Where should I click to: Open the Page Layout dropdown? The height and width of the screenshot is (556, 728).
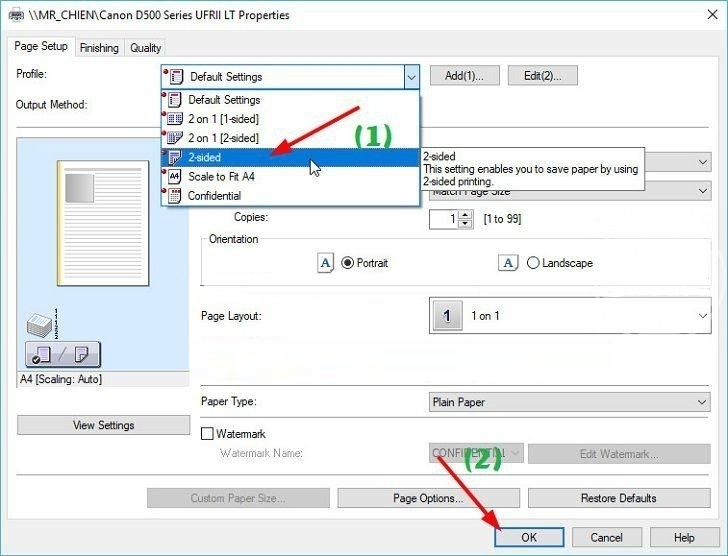(570, 316)
